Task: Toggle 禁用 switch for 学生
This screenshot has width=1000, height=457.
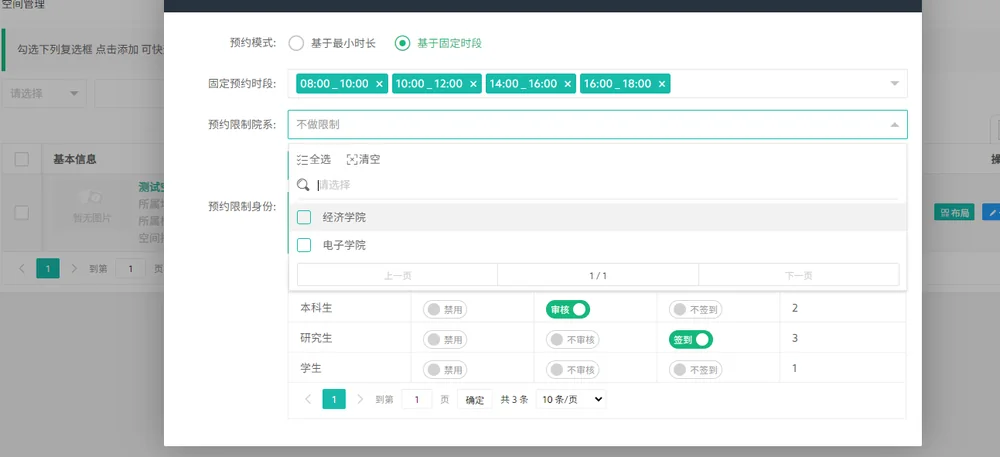Action: click(445, 370)
